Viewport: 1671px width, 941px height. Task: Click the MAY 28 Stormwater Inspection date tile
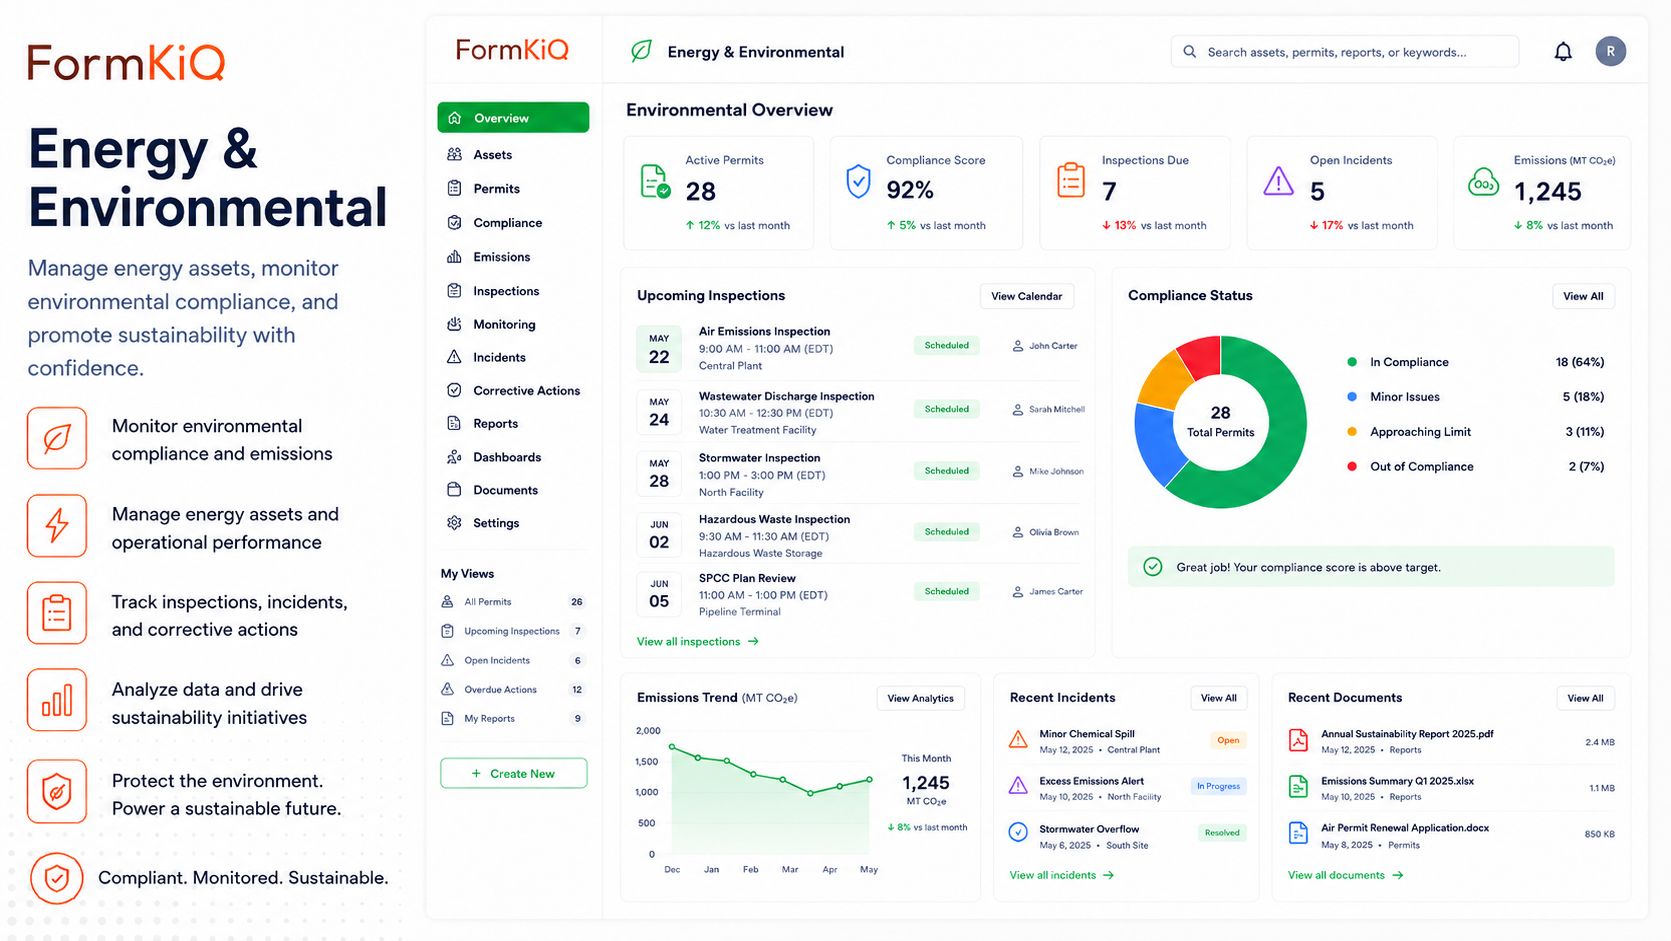click(659, 473)
